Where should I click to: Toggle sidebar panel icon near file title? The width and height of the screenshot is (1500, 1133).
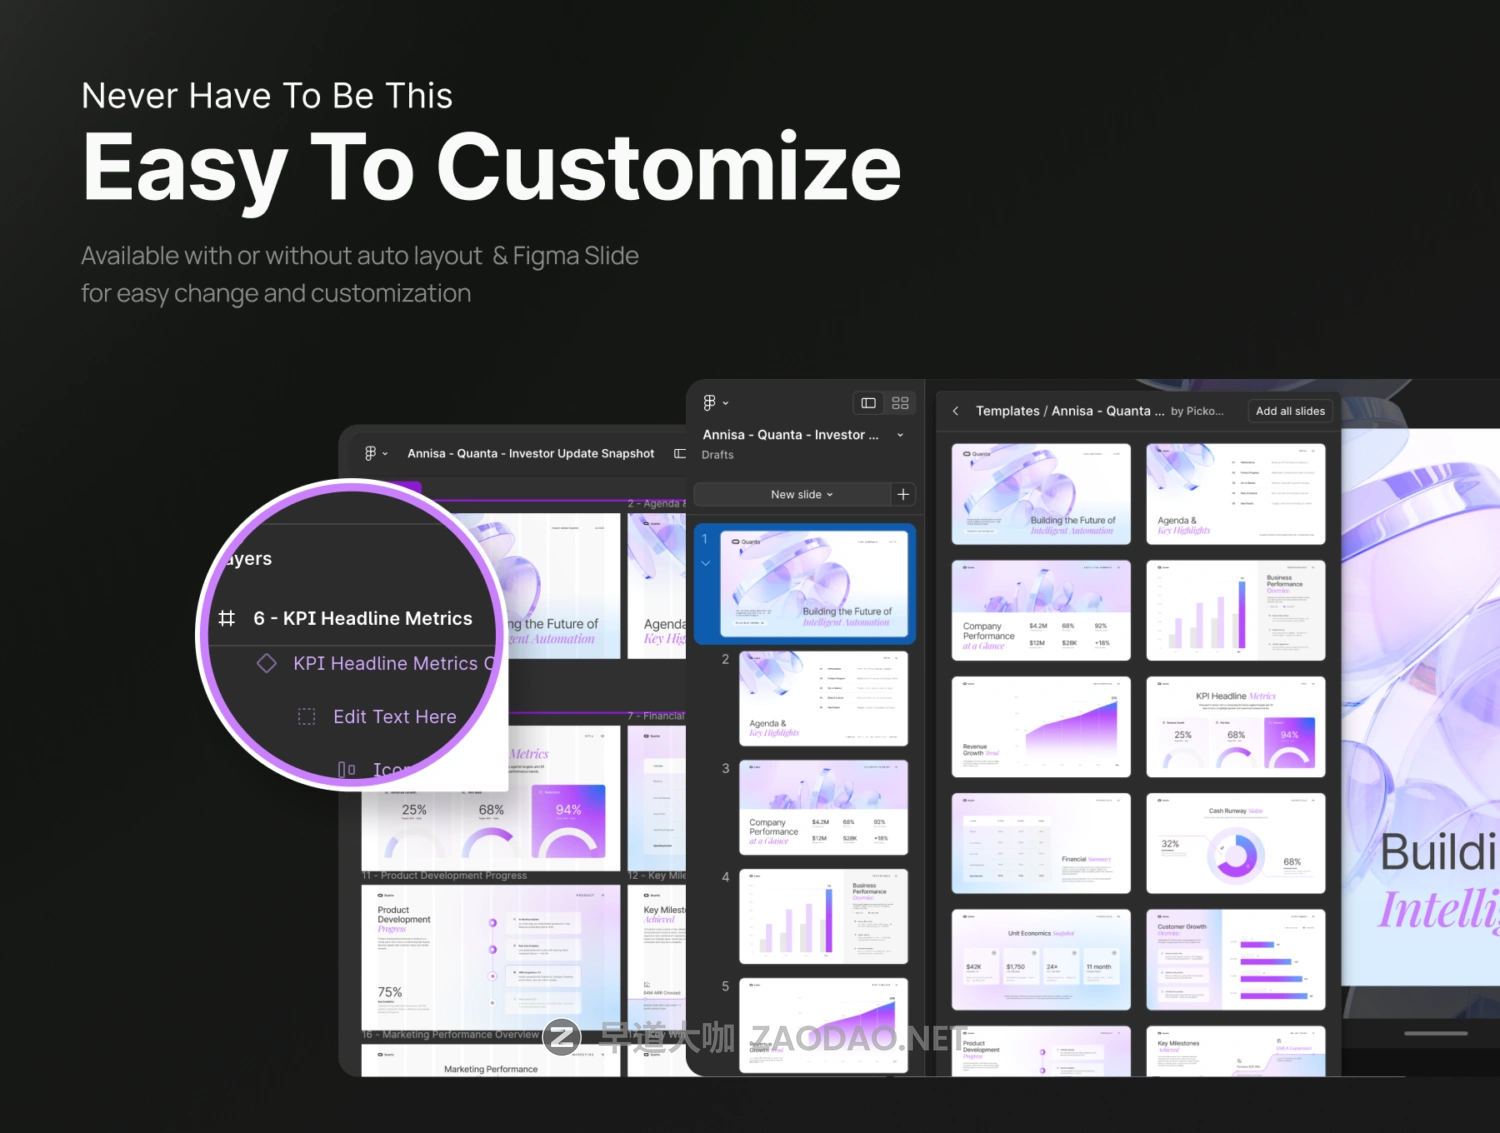(x=680, y=453)
